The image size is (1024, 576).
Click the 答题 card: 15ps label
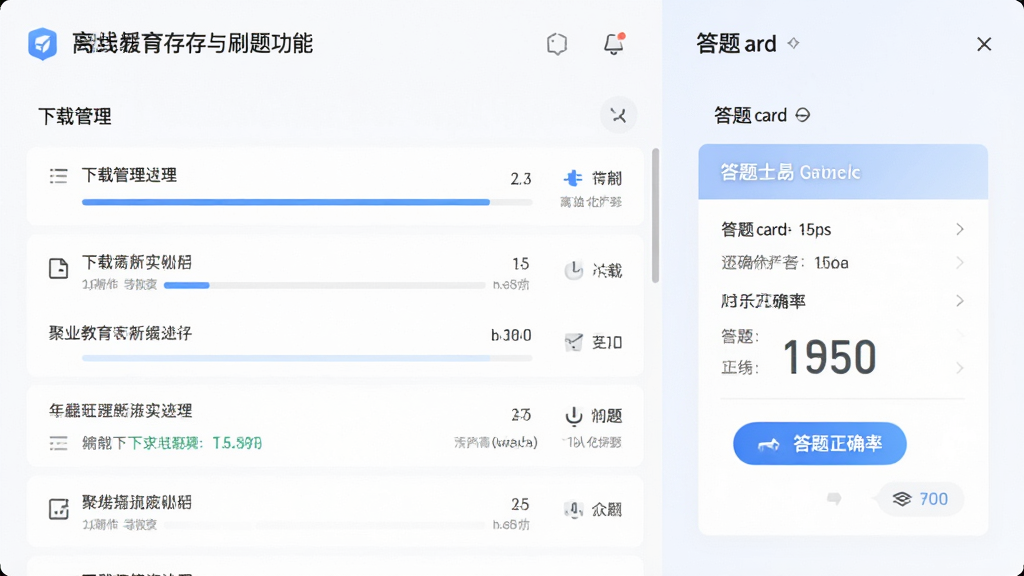coord(776,229)
